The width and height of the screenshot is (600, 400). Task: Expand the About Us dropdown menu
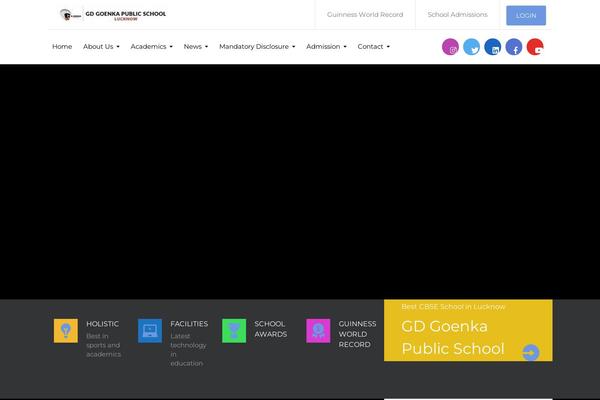[x=101, y=46]
